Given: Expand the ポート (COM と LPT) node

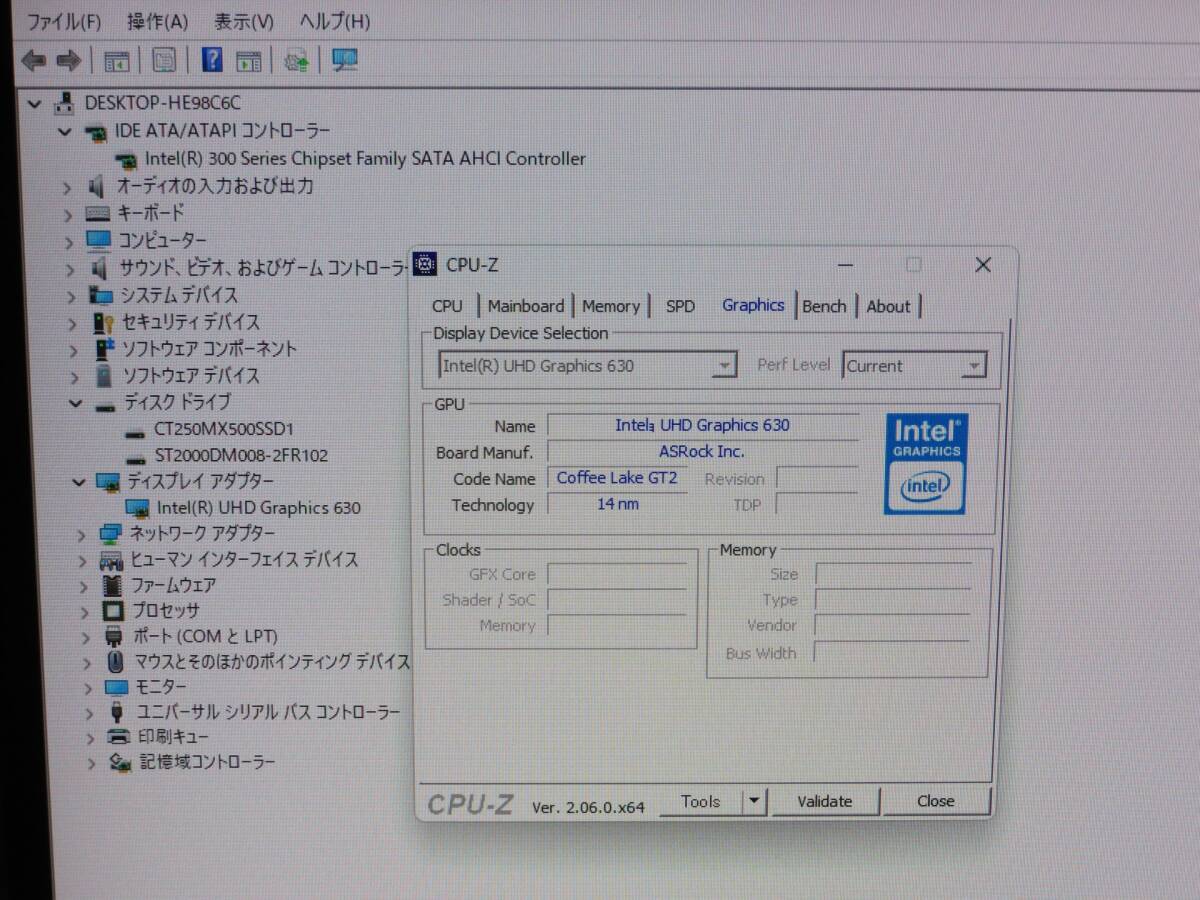Looking at the screenshot, I should click(86, 637).
